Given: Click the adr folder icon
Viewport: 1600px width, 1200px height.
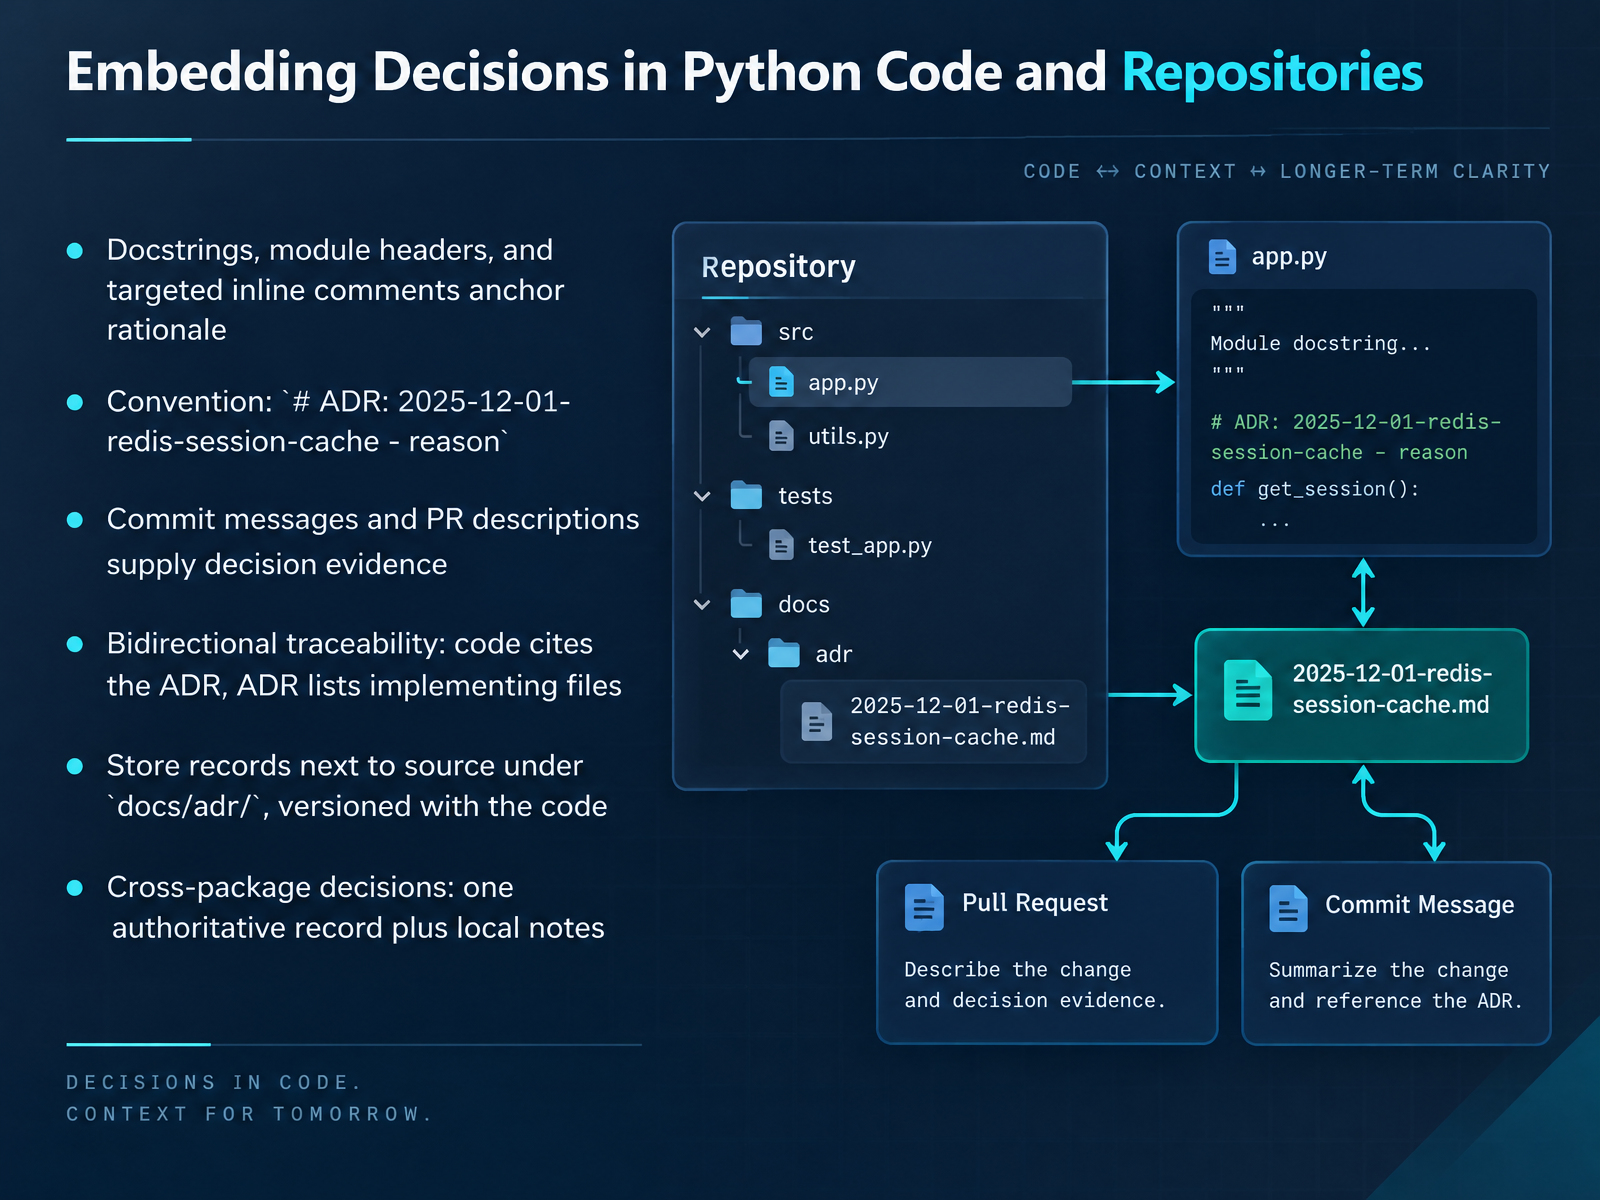Looking at the screenshot, I should 784,653.
